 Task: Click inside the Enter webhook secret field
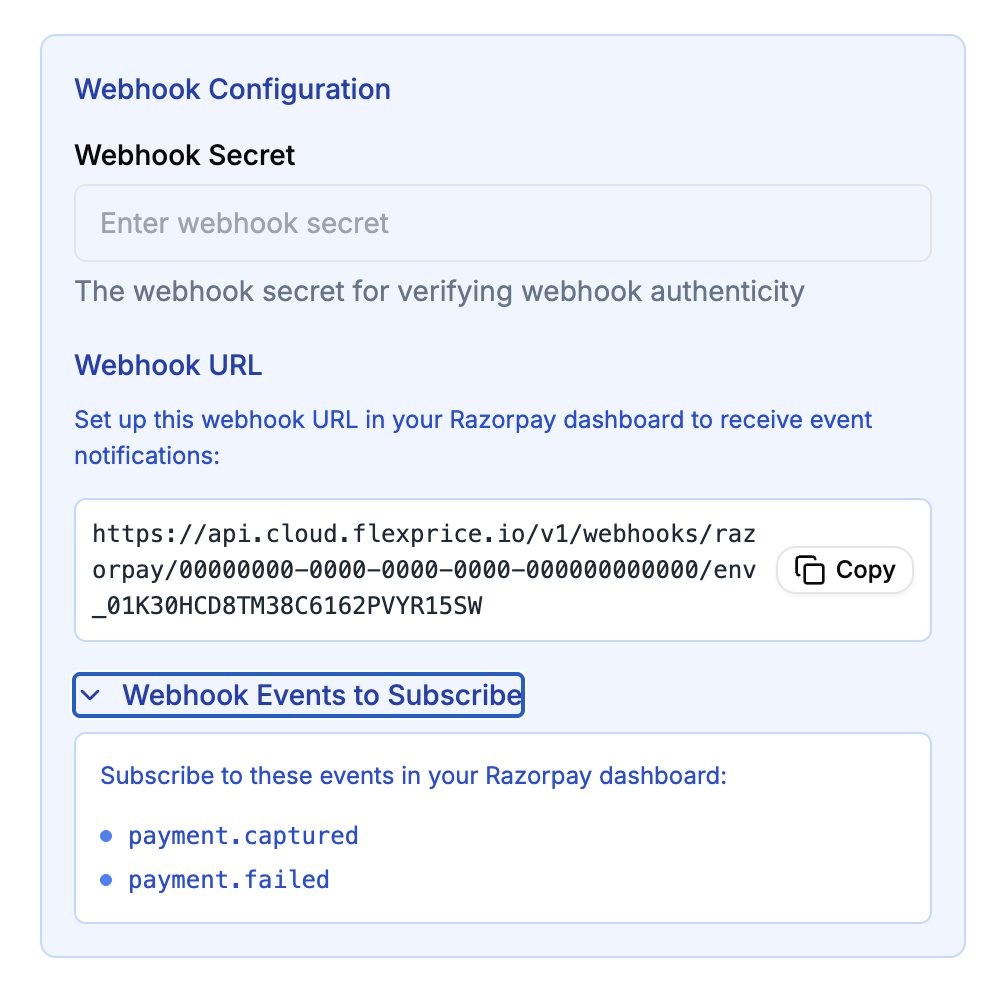(500, 222)
